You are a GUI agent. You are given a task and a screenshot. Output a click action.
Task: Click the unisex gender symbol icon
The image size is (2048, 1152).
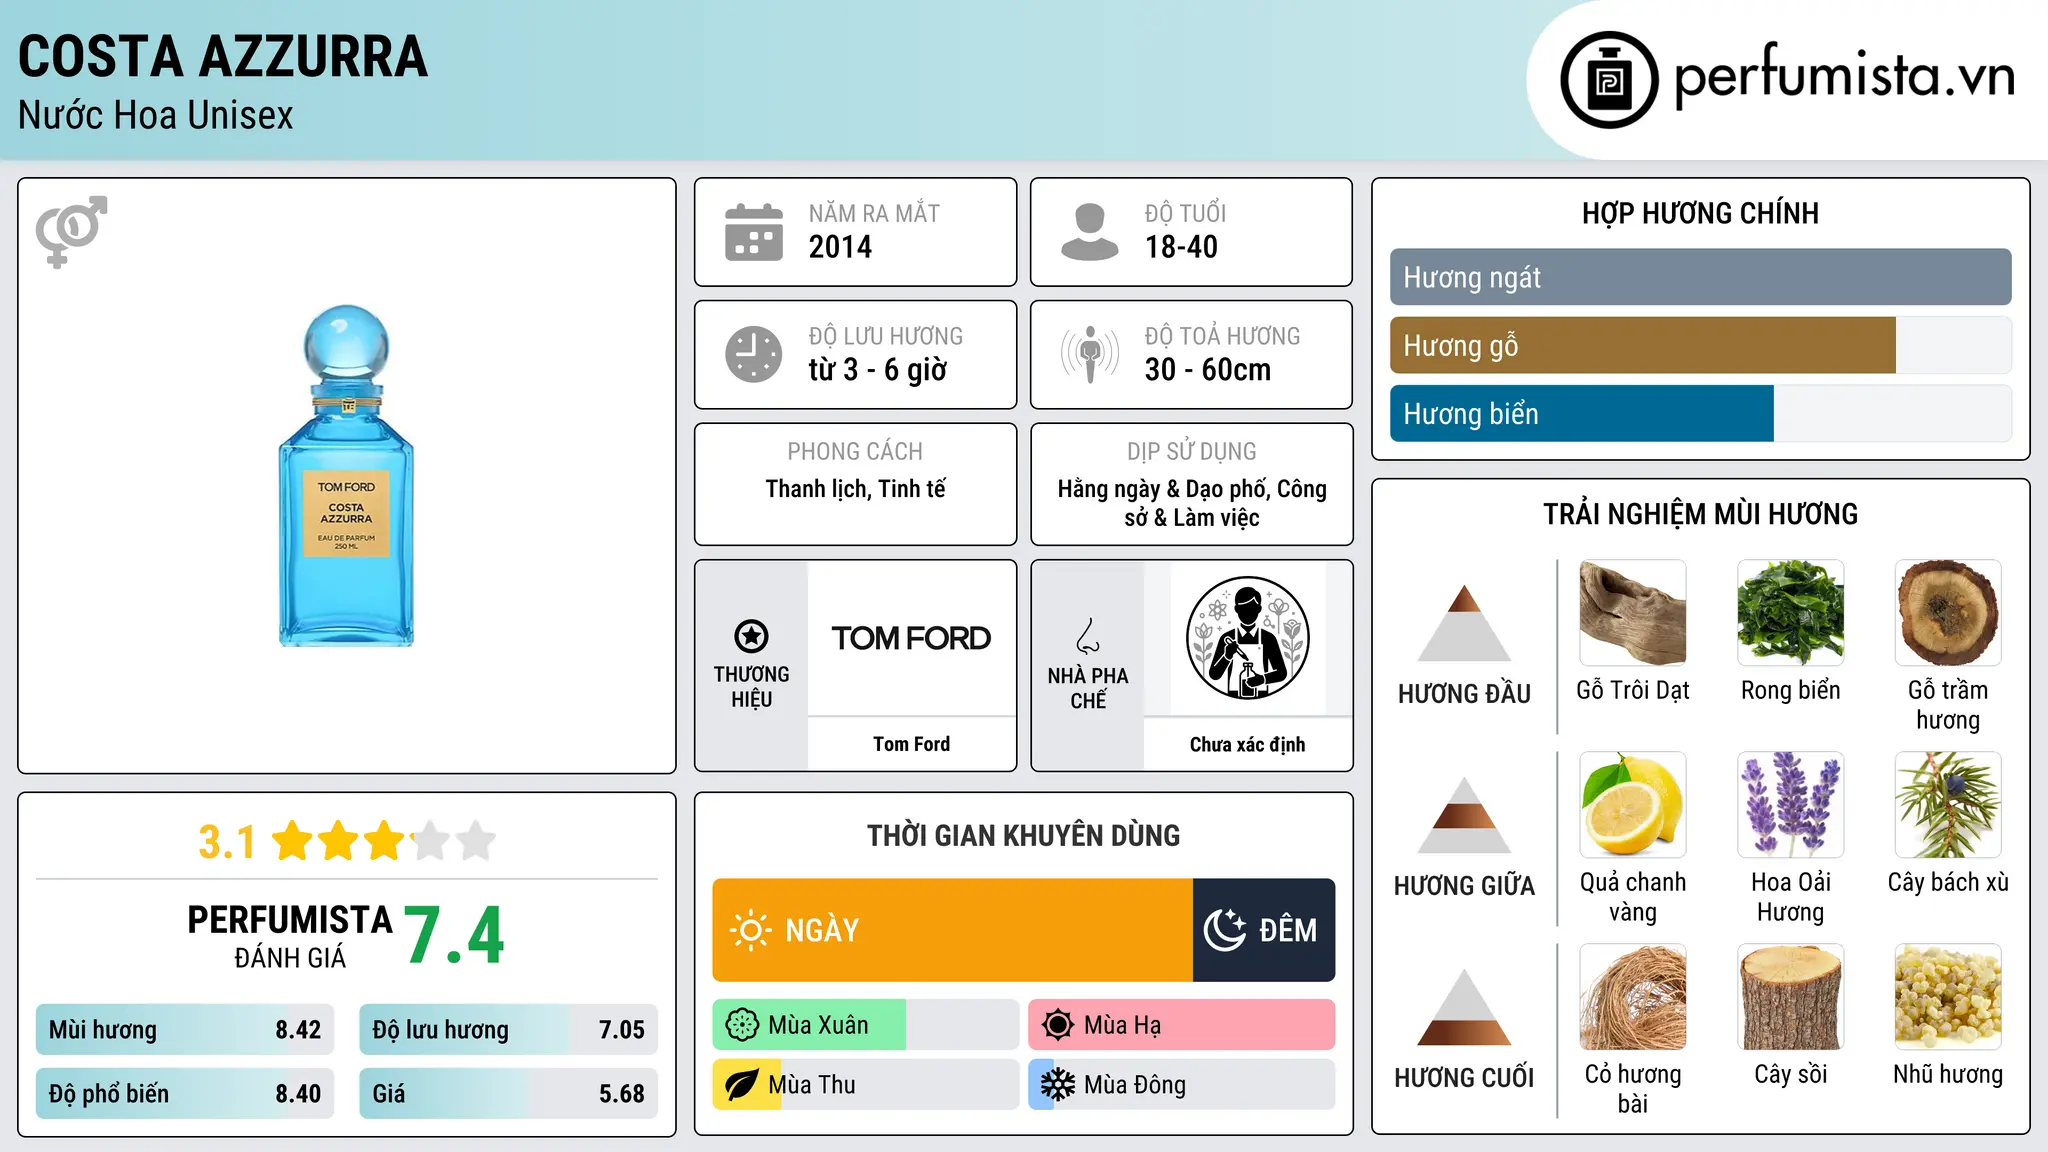pos(71,231)
